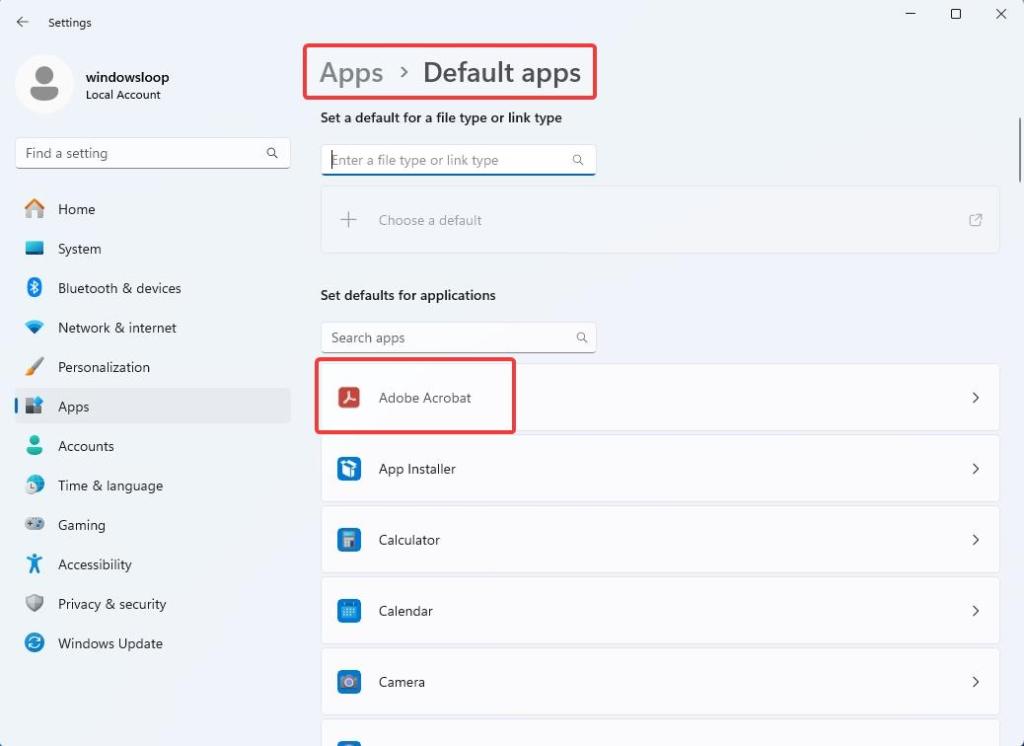Screen dimensions: 1024x746
Task: Open the Personalization section
Action: [x=103, y=367]
